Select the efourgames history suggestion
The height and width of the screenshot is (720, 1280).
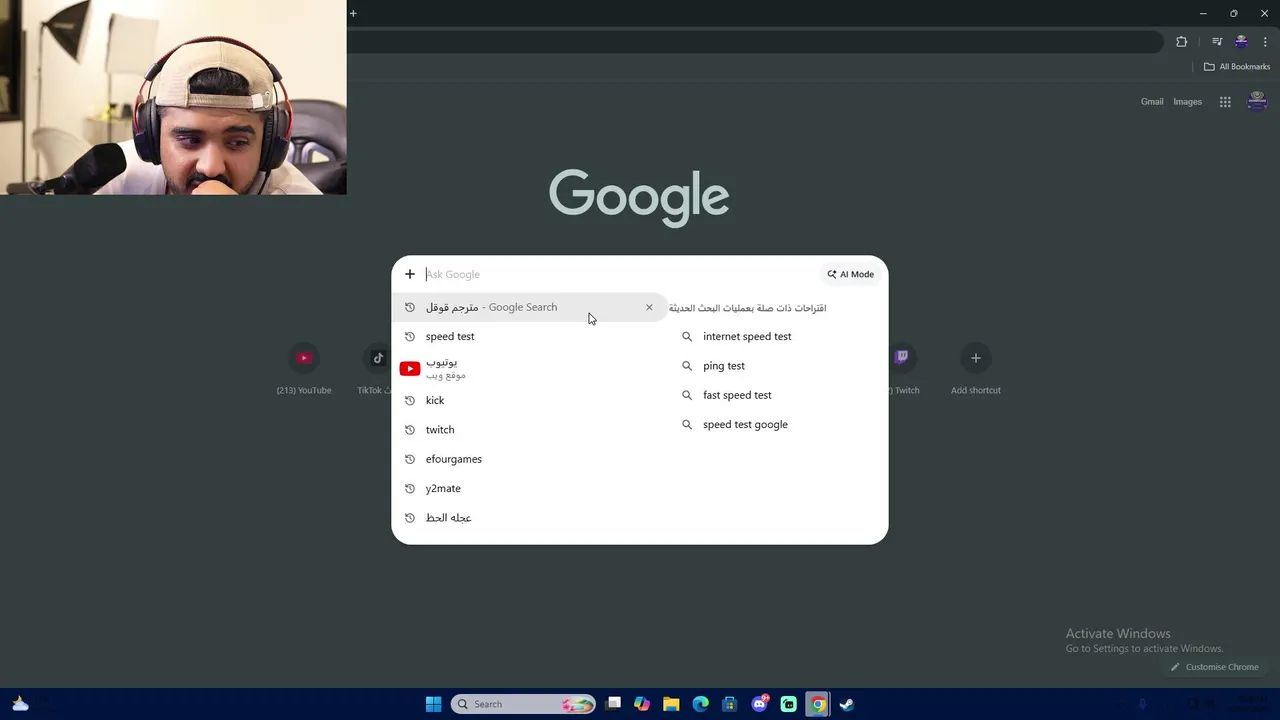[x=530, y=459]
